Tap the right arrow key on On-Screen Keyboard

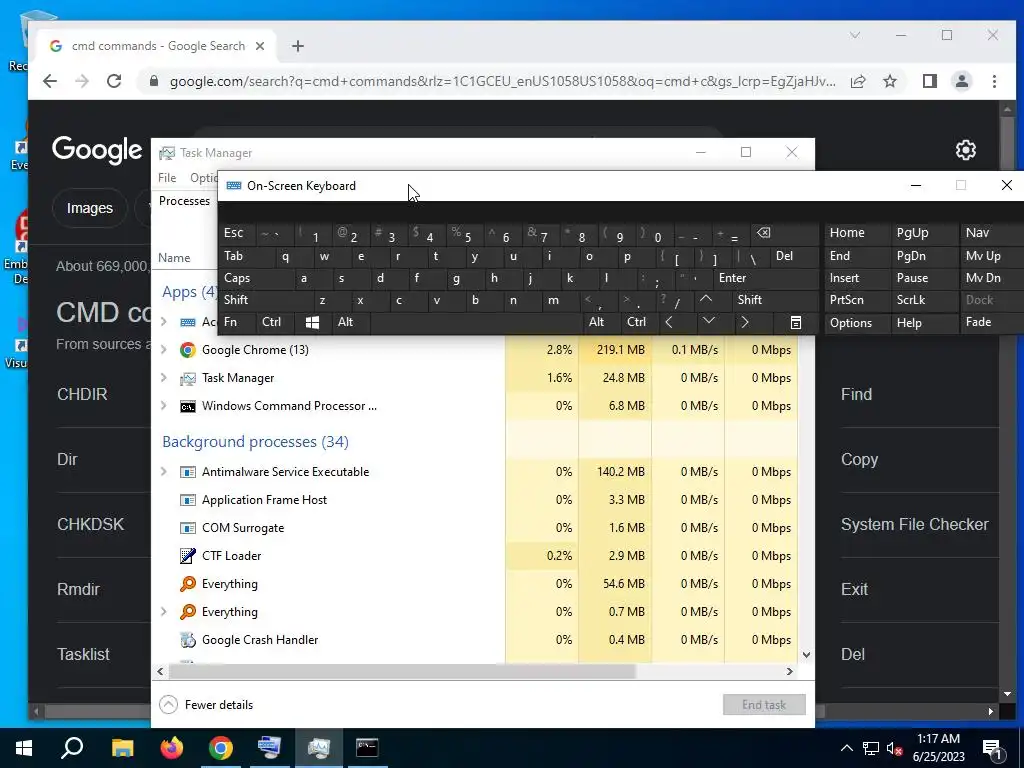(744, 323)
